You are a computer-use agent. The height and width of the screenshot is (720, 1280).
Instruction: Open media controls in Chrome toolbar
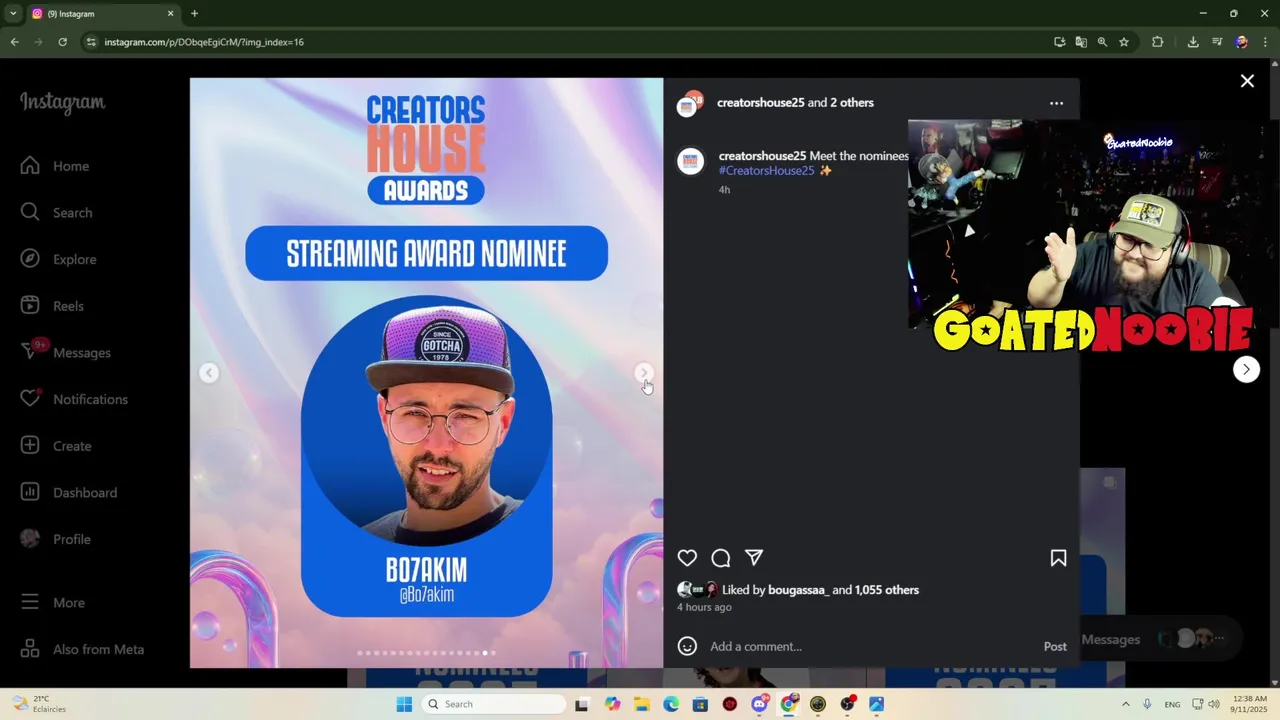point(1217,42)
